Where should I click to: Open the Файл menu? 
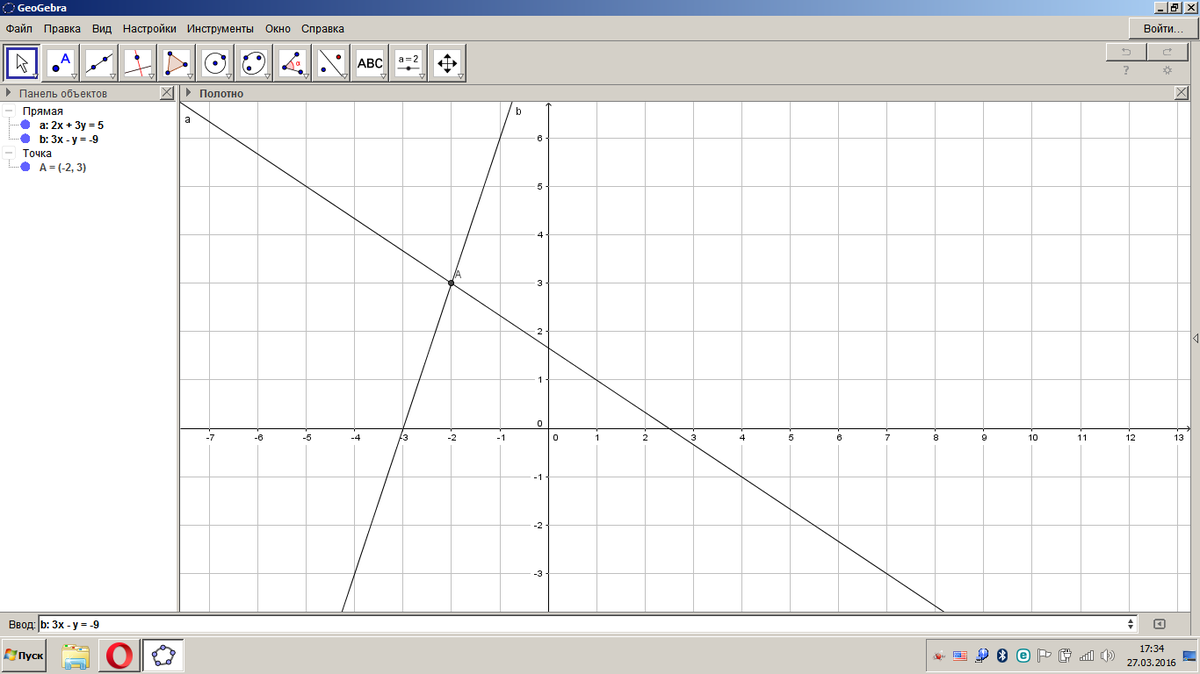coord(20,29)
